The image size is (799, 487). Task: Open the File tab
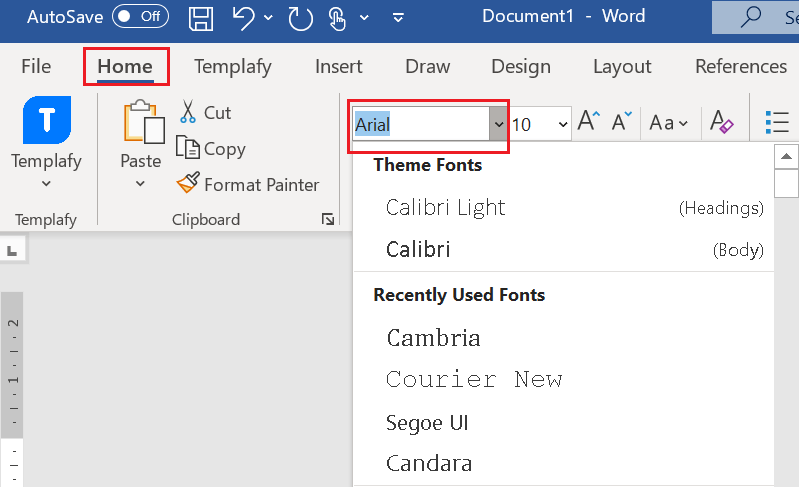36,66
